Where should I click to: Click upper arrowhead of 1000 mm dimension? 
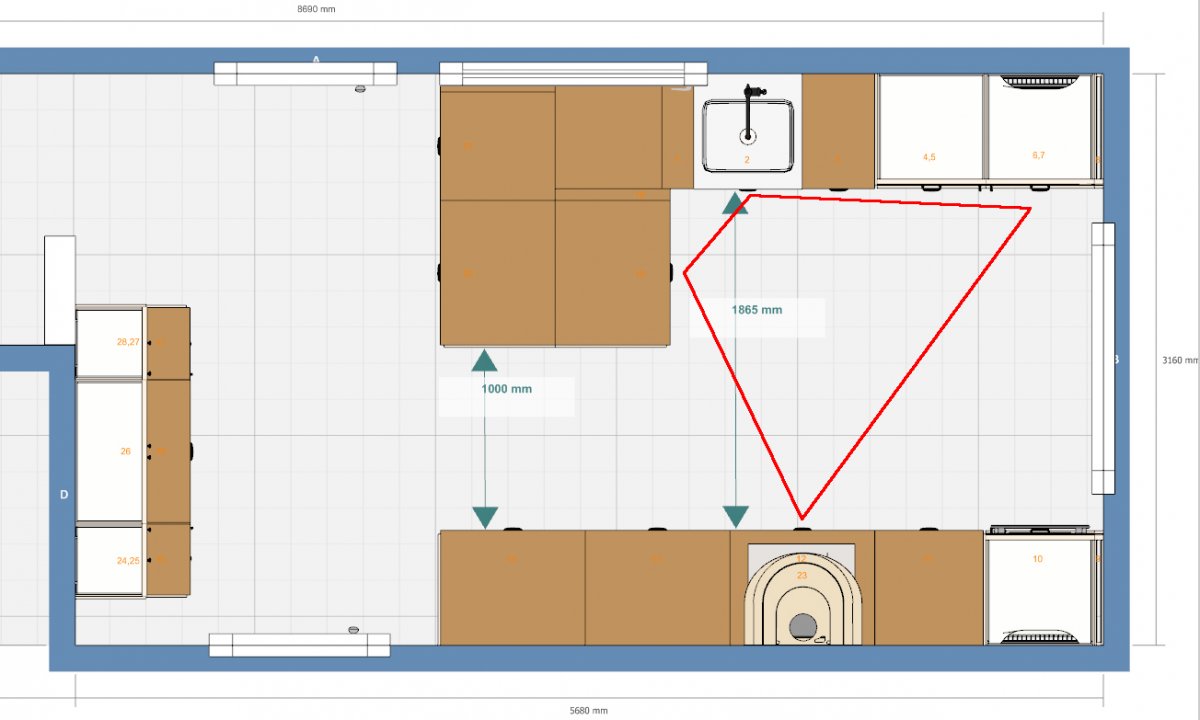click(x=485, y=361)
